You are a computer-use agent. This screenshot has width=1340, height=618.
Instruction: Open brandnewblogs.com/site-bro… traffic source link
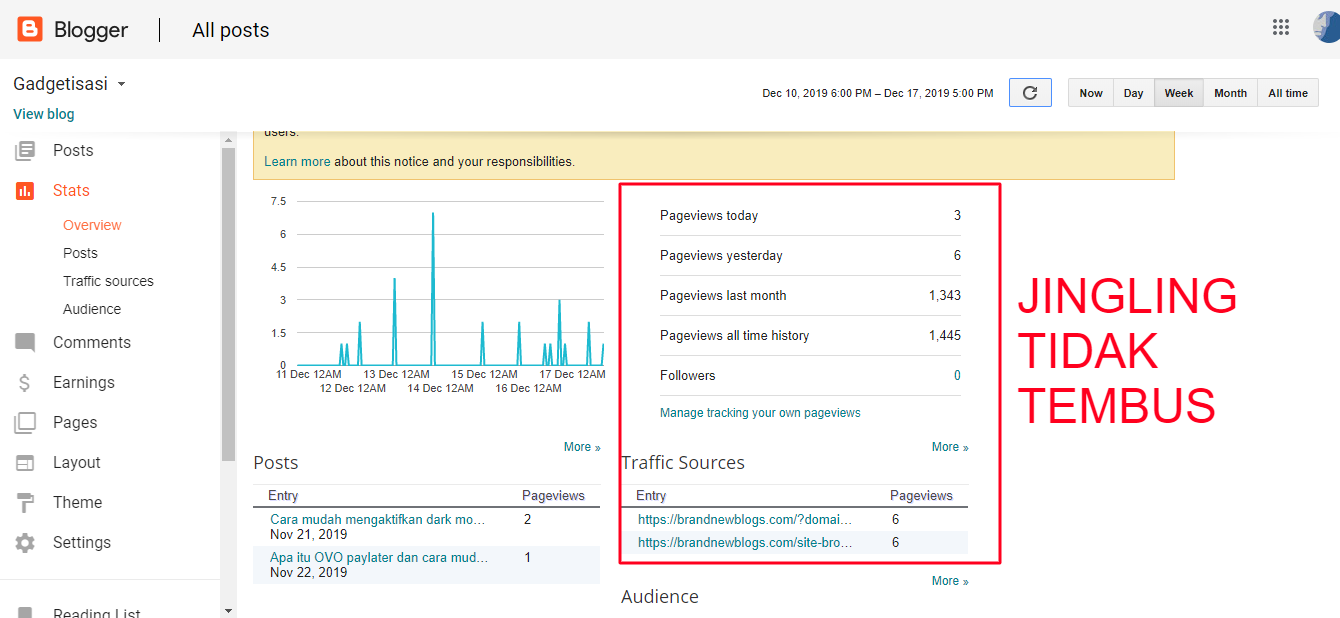point(745,543)
